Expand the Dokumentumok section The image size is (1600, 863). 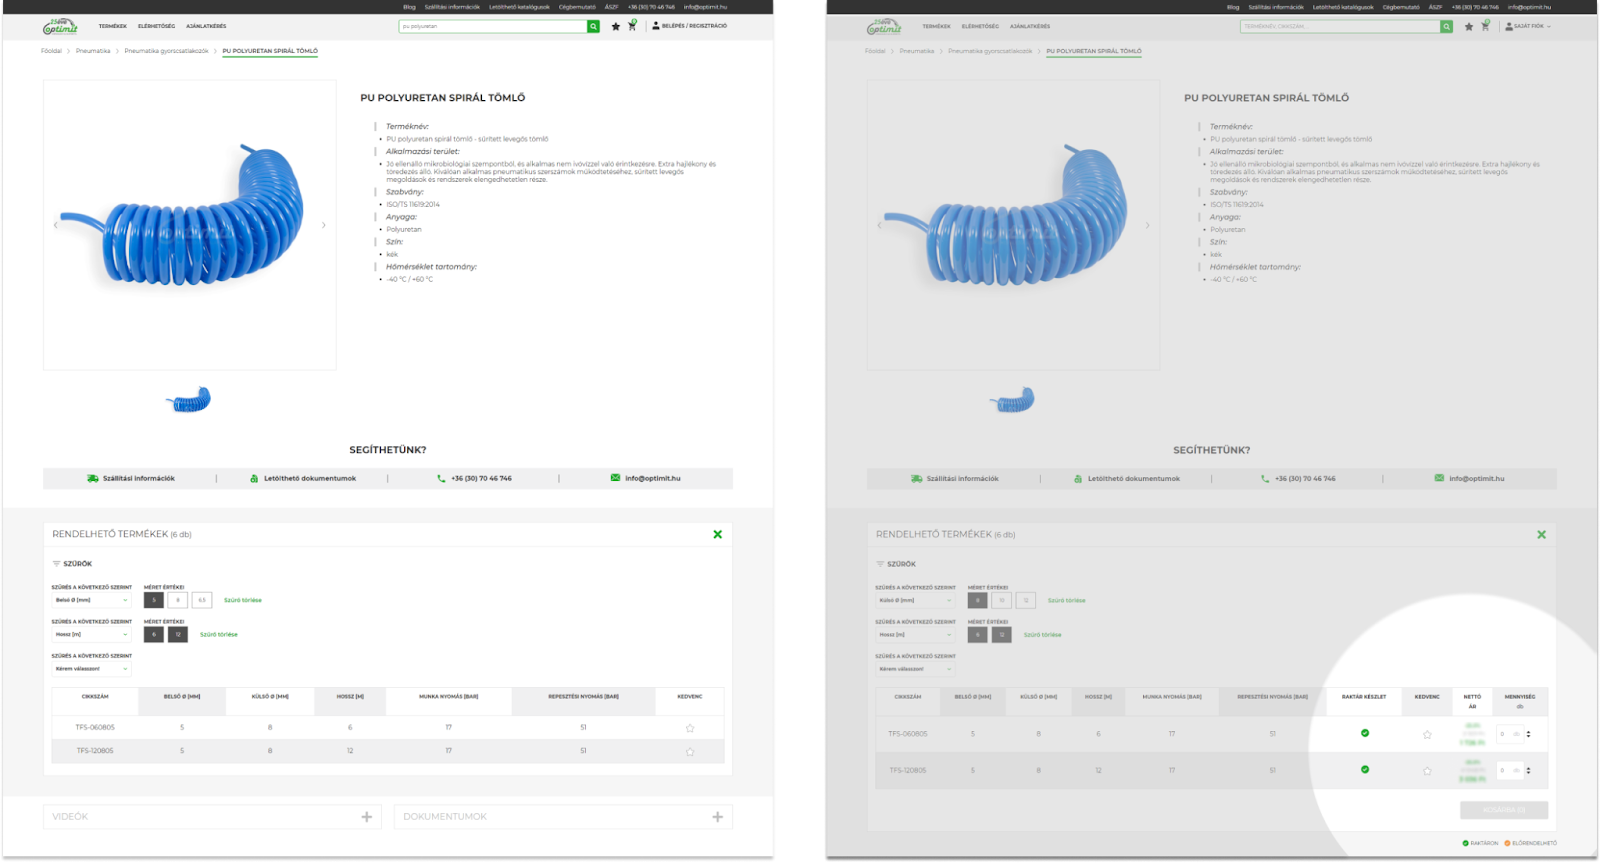[x=563, y=817]
